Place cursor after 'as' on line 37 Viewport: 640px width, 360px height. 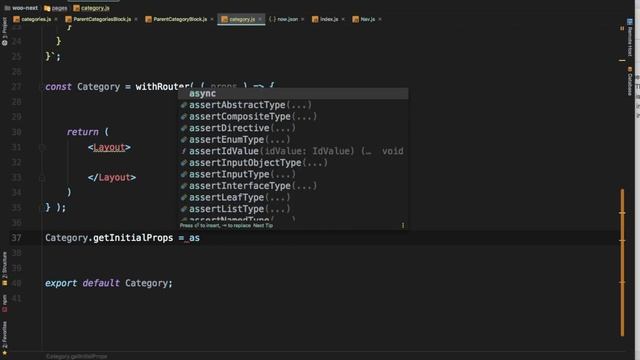(200, 238)
